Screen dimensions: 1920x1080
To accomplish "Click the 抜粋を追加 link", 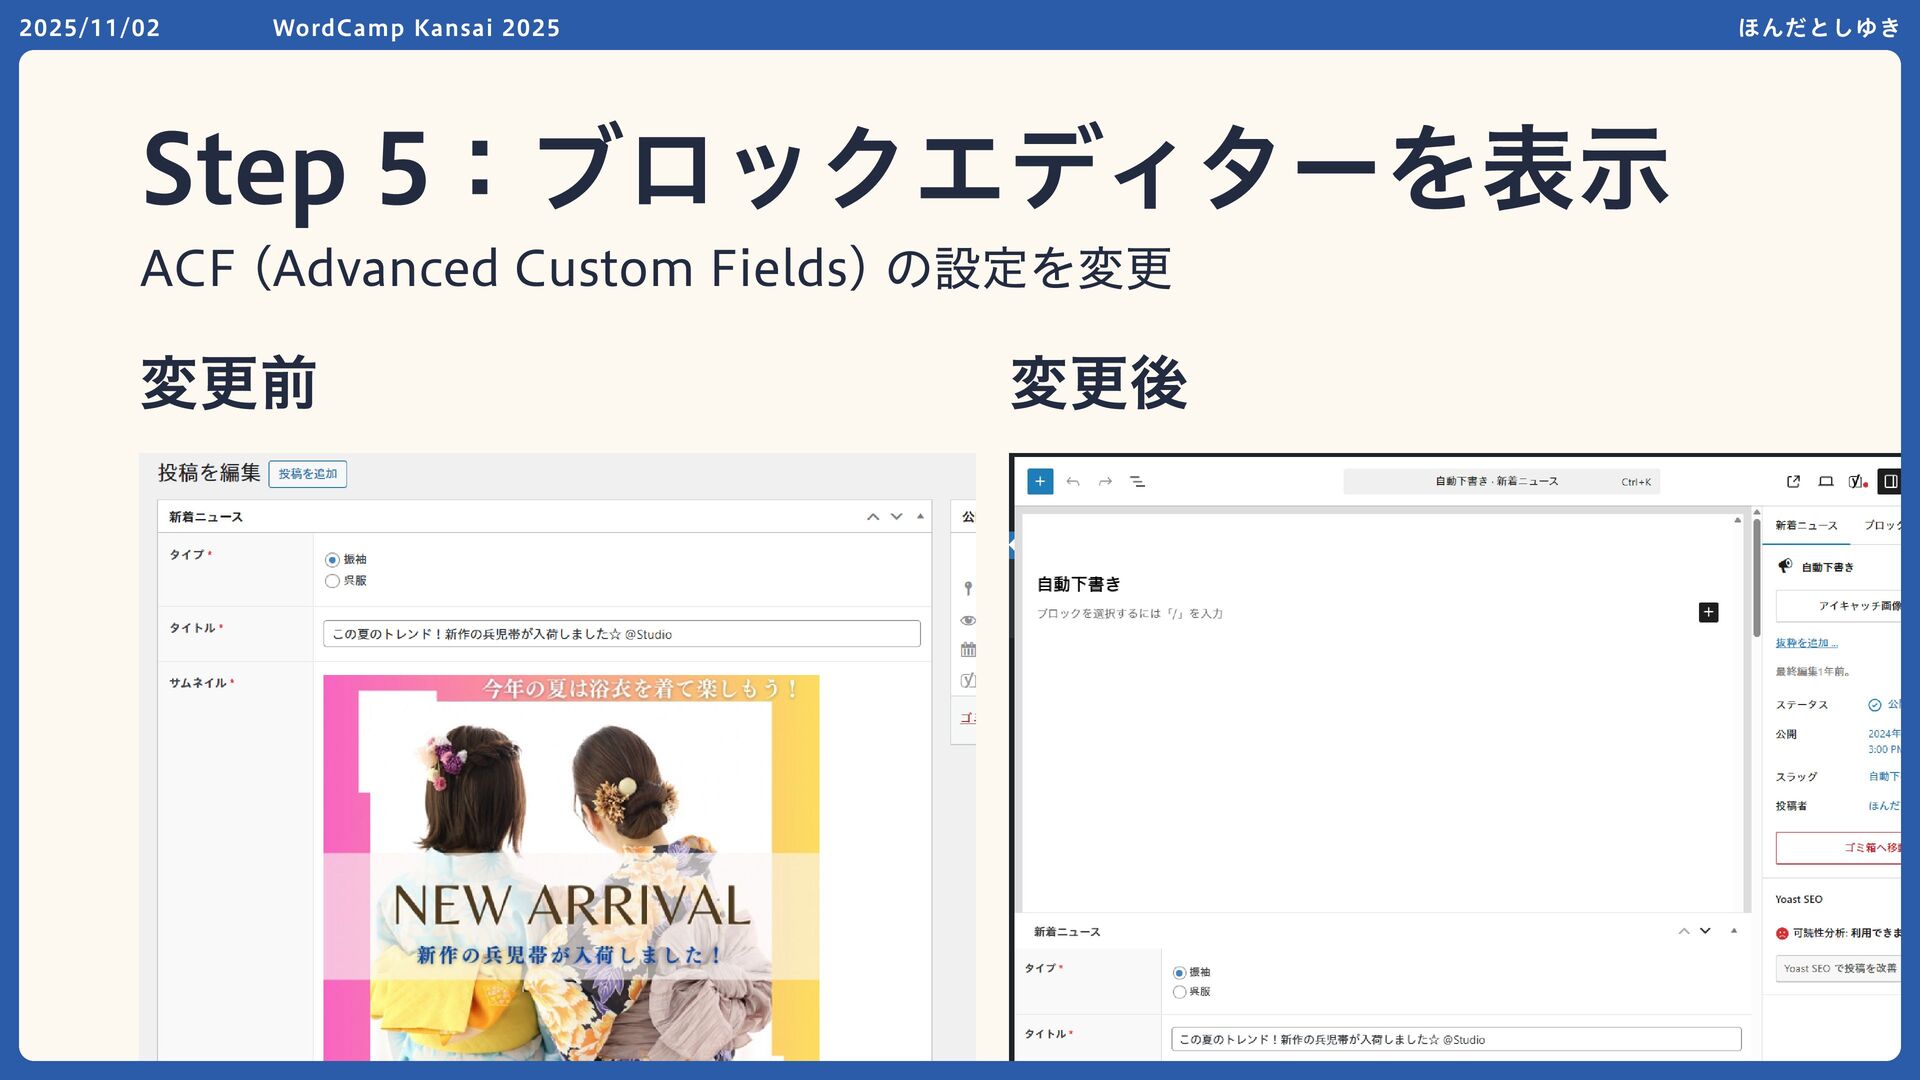I will click(x=1806, y=643).
